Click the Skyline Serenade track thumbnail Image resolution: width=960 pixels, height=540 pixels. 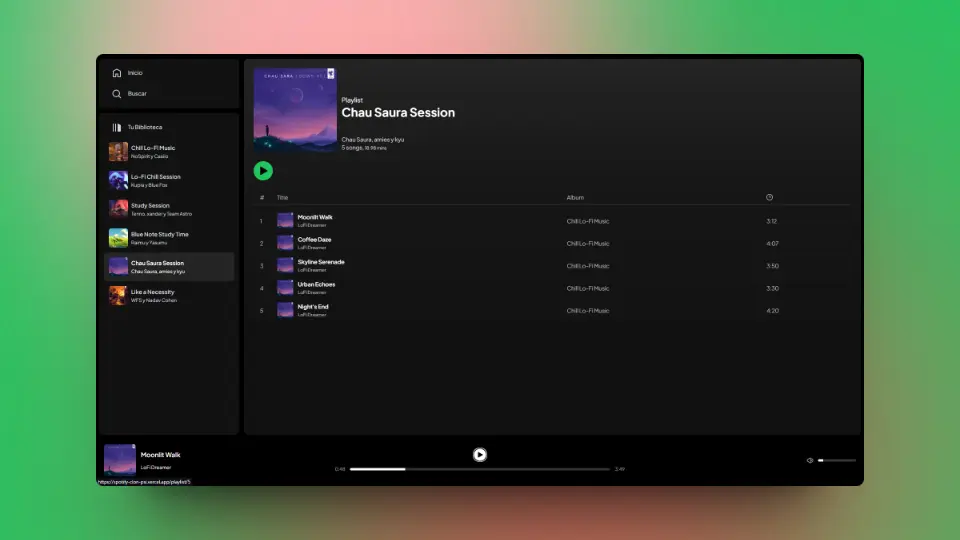285,266
